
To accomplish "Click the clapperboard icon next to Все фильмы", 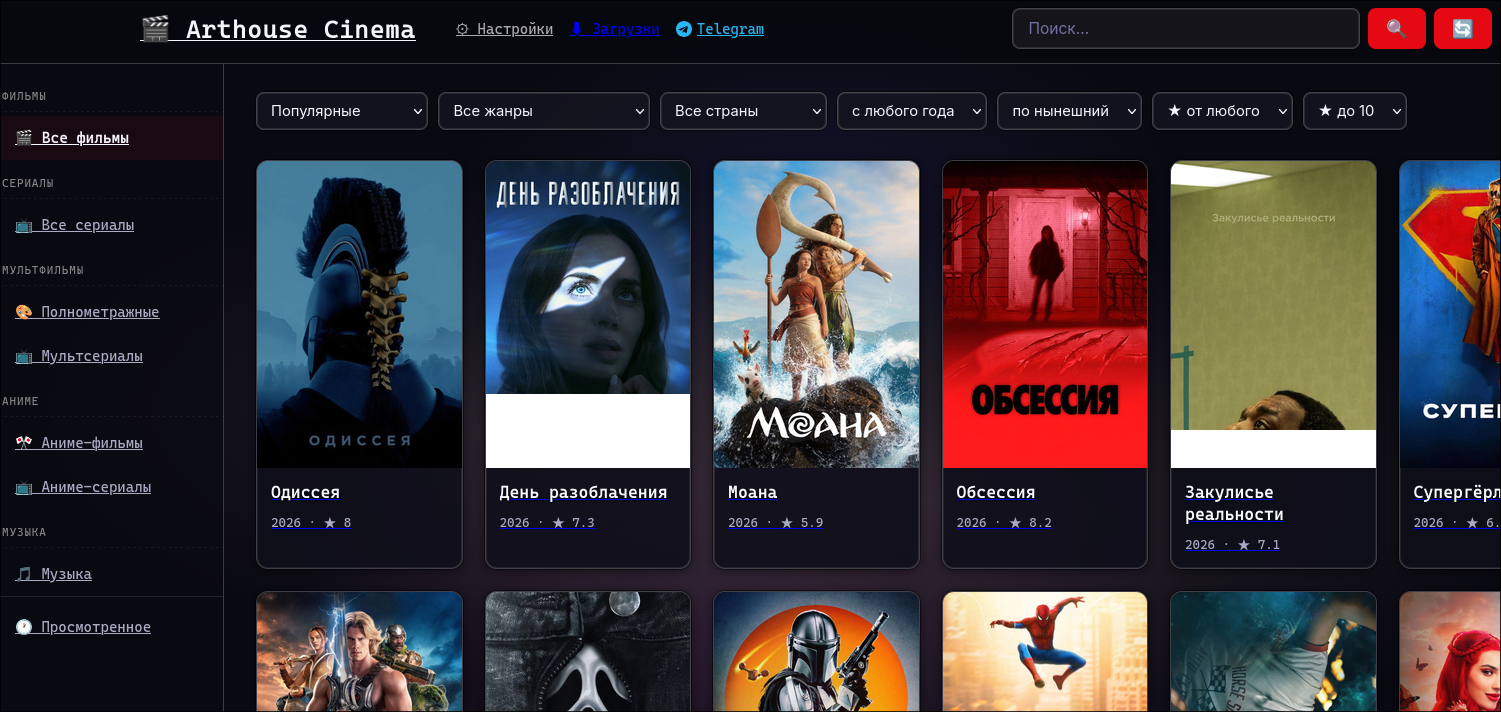I will tap(24, 138).
